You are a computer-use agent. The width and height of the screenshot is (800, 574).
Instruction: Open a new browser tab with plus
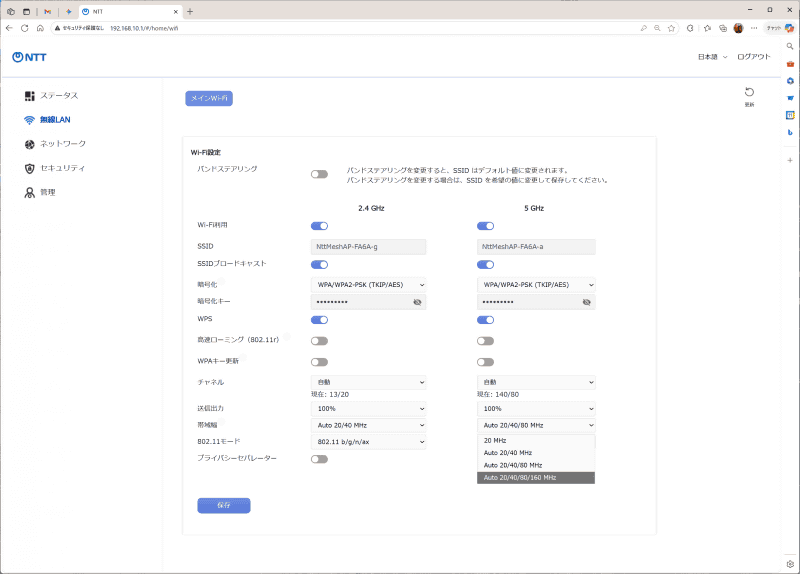click(190, 11)
